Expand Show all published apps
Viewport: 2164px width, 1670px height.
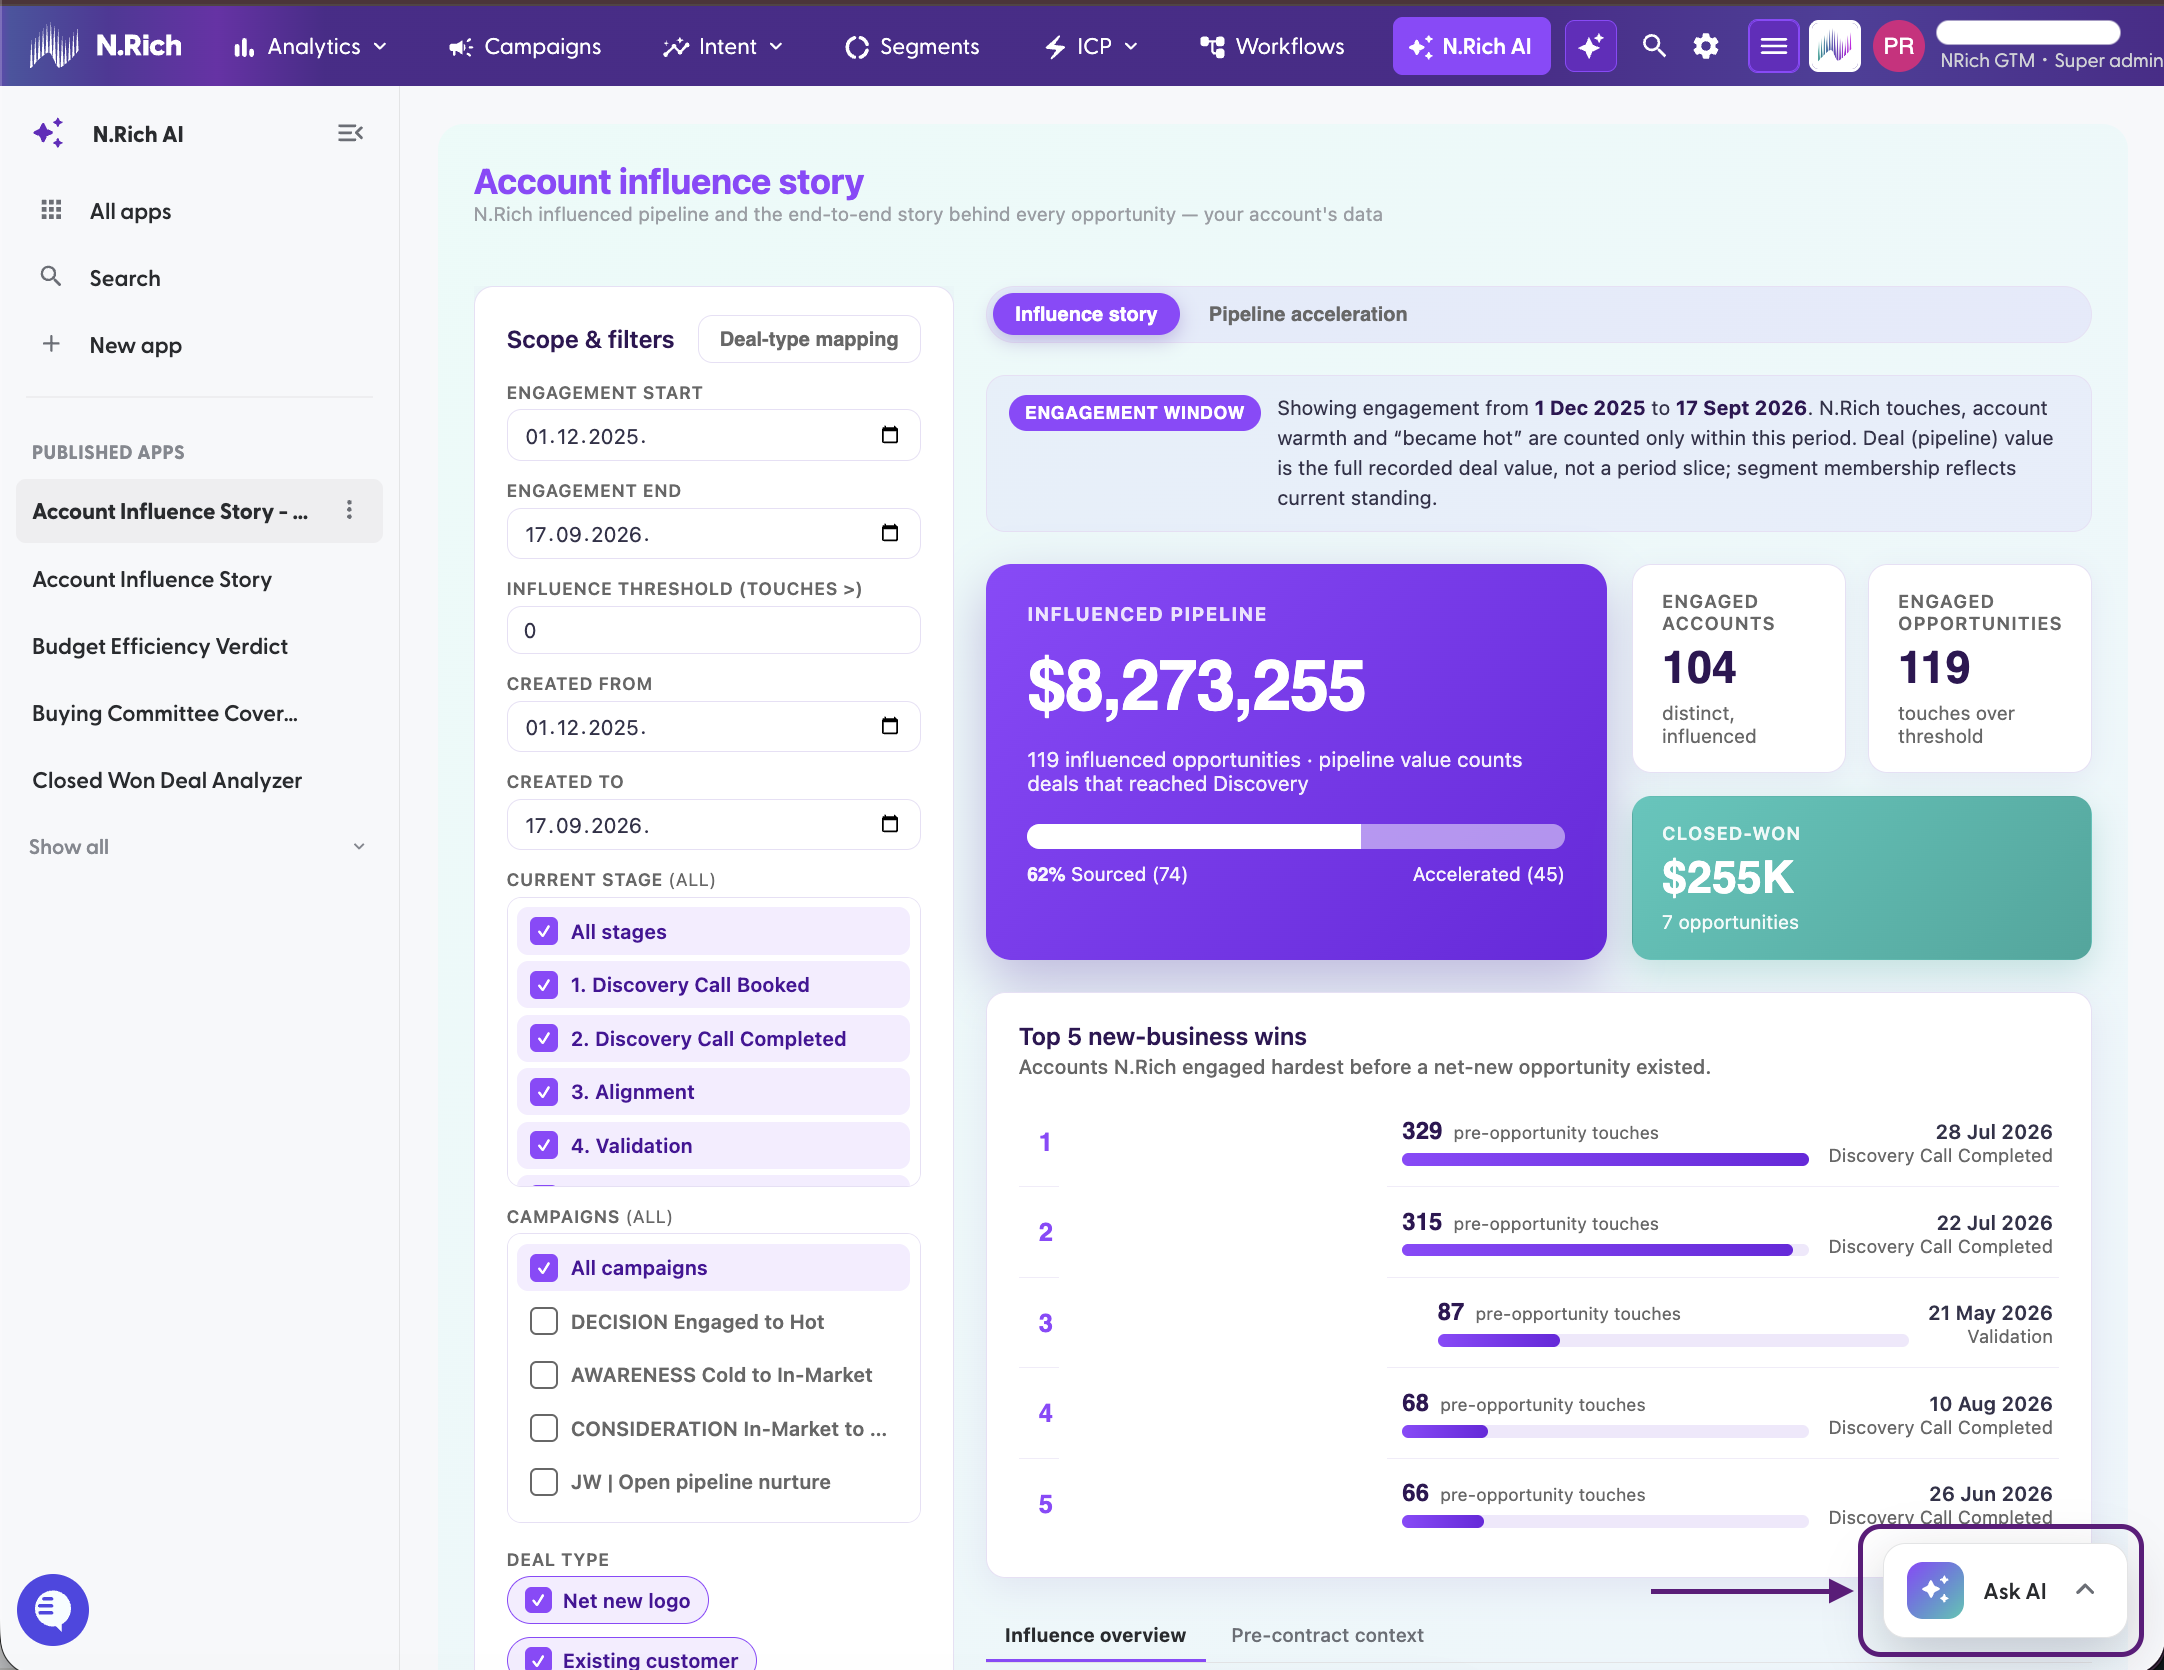(x=198, y=846)
